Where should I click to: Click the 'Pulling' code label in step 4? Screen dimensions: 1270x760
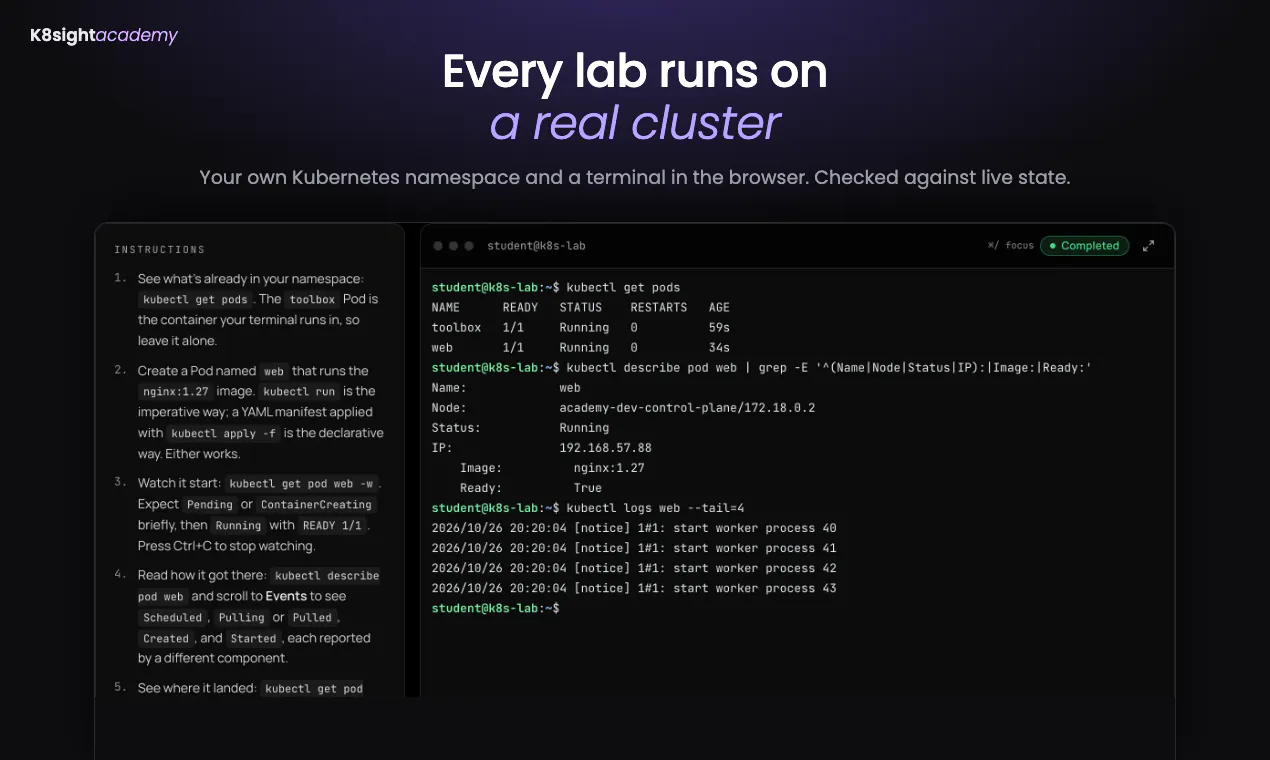(241, 618)
